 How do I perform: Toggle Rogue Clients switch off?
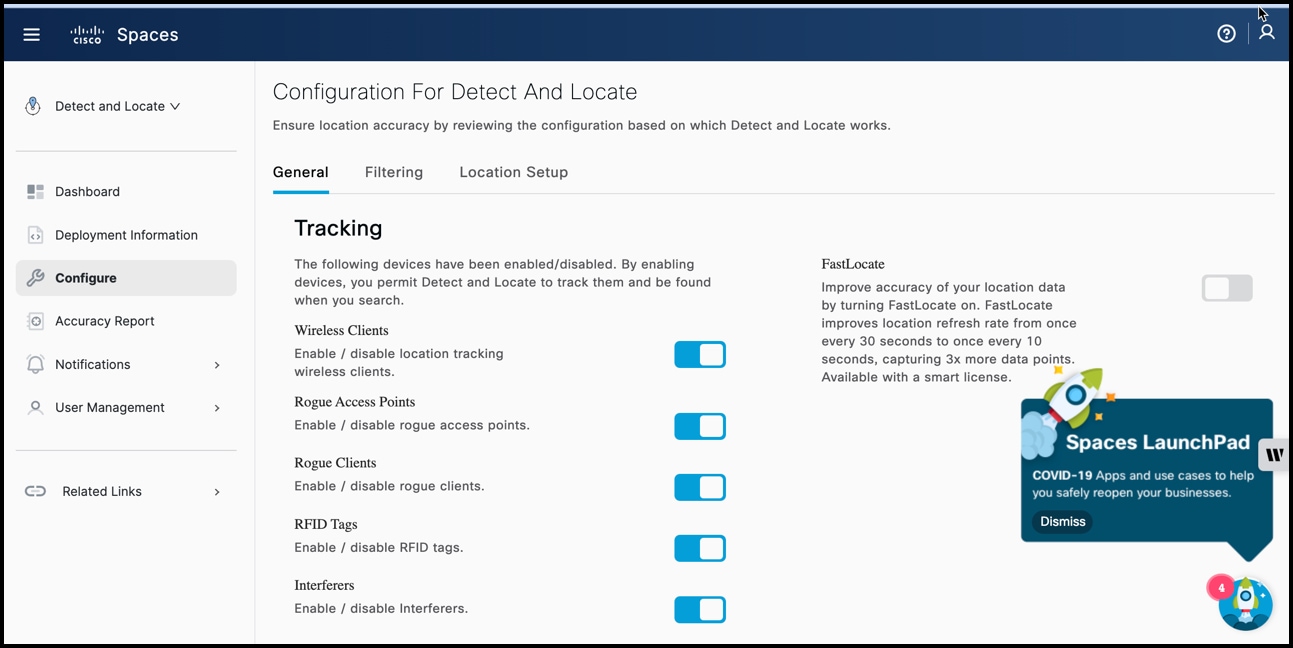[700, 488]
